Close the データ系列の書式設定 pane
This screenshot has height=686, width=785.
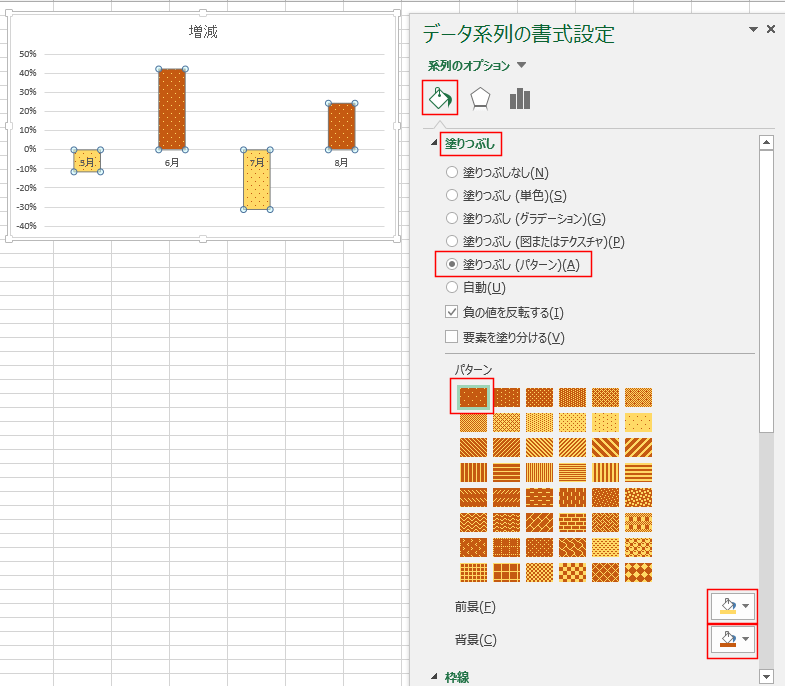(771, 30)
